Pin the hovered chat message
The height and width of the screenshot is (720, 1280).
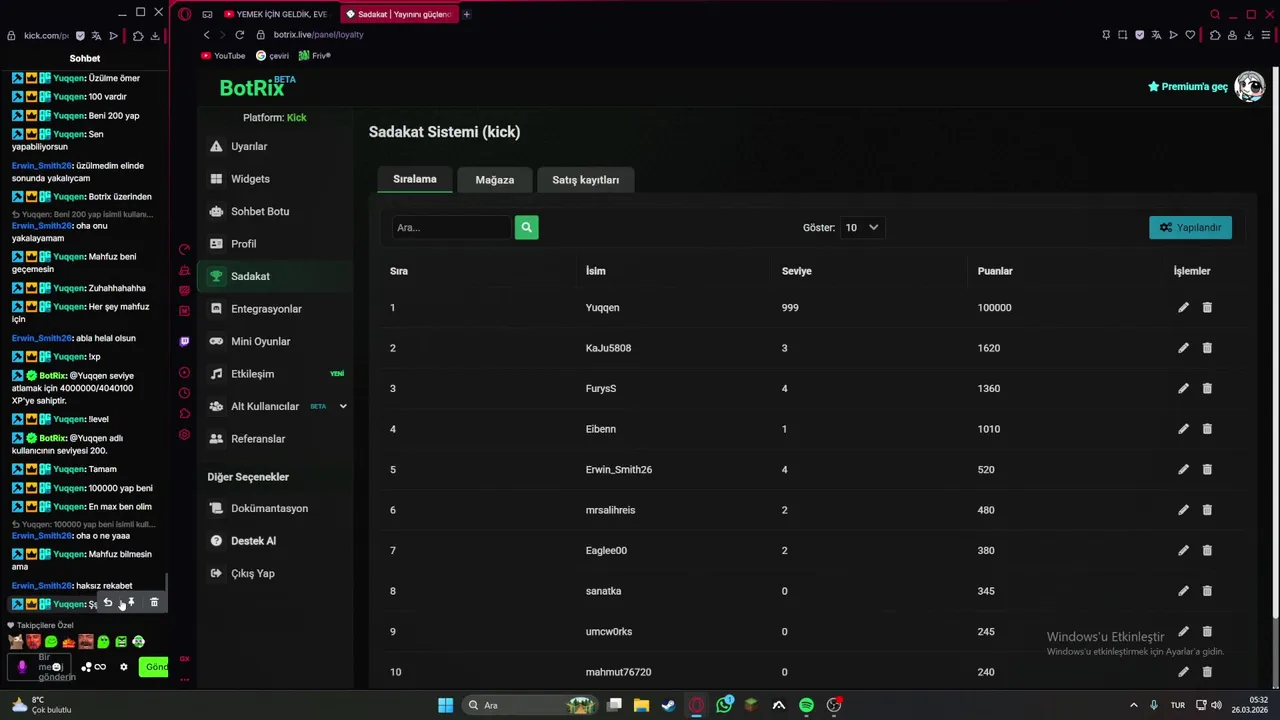(x=131, y=603)
